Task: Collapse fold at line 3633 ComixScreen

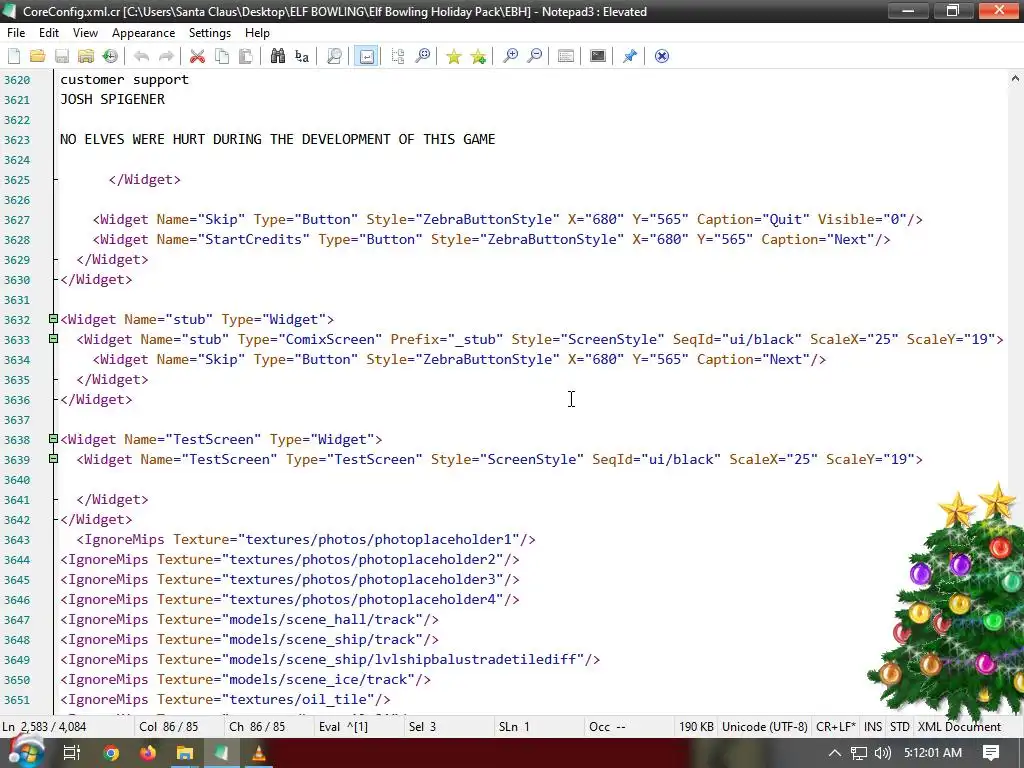Action: pyautogui.click(x=54, y=339)
